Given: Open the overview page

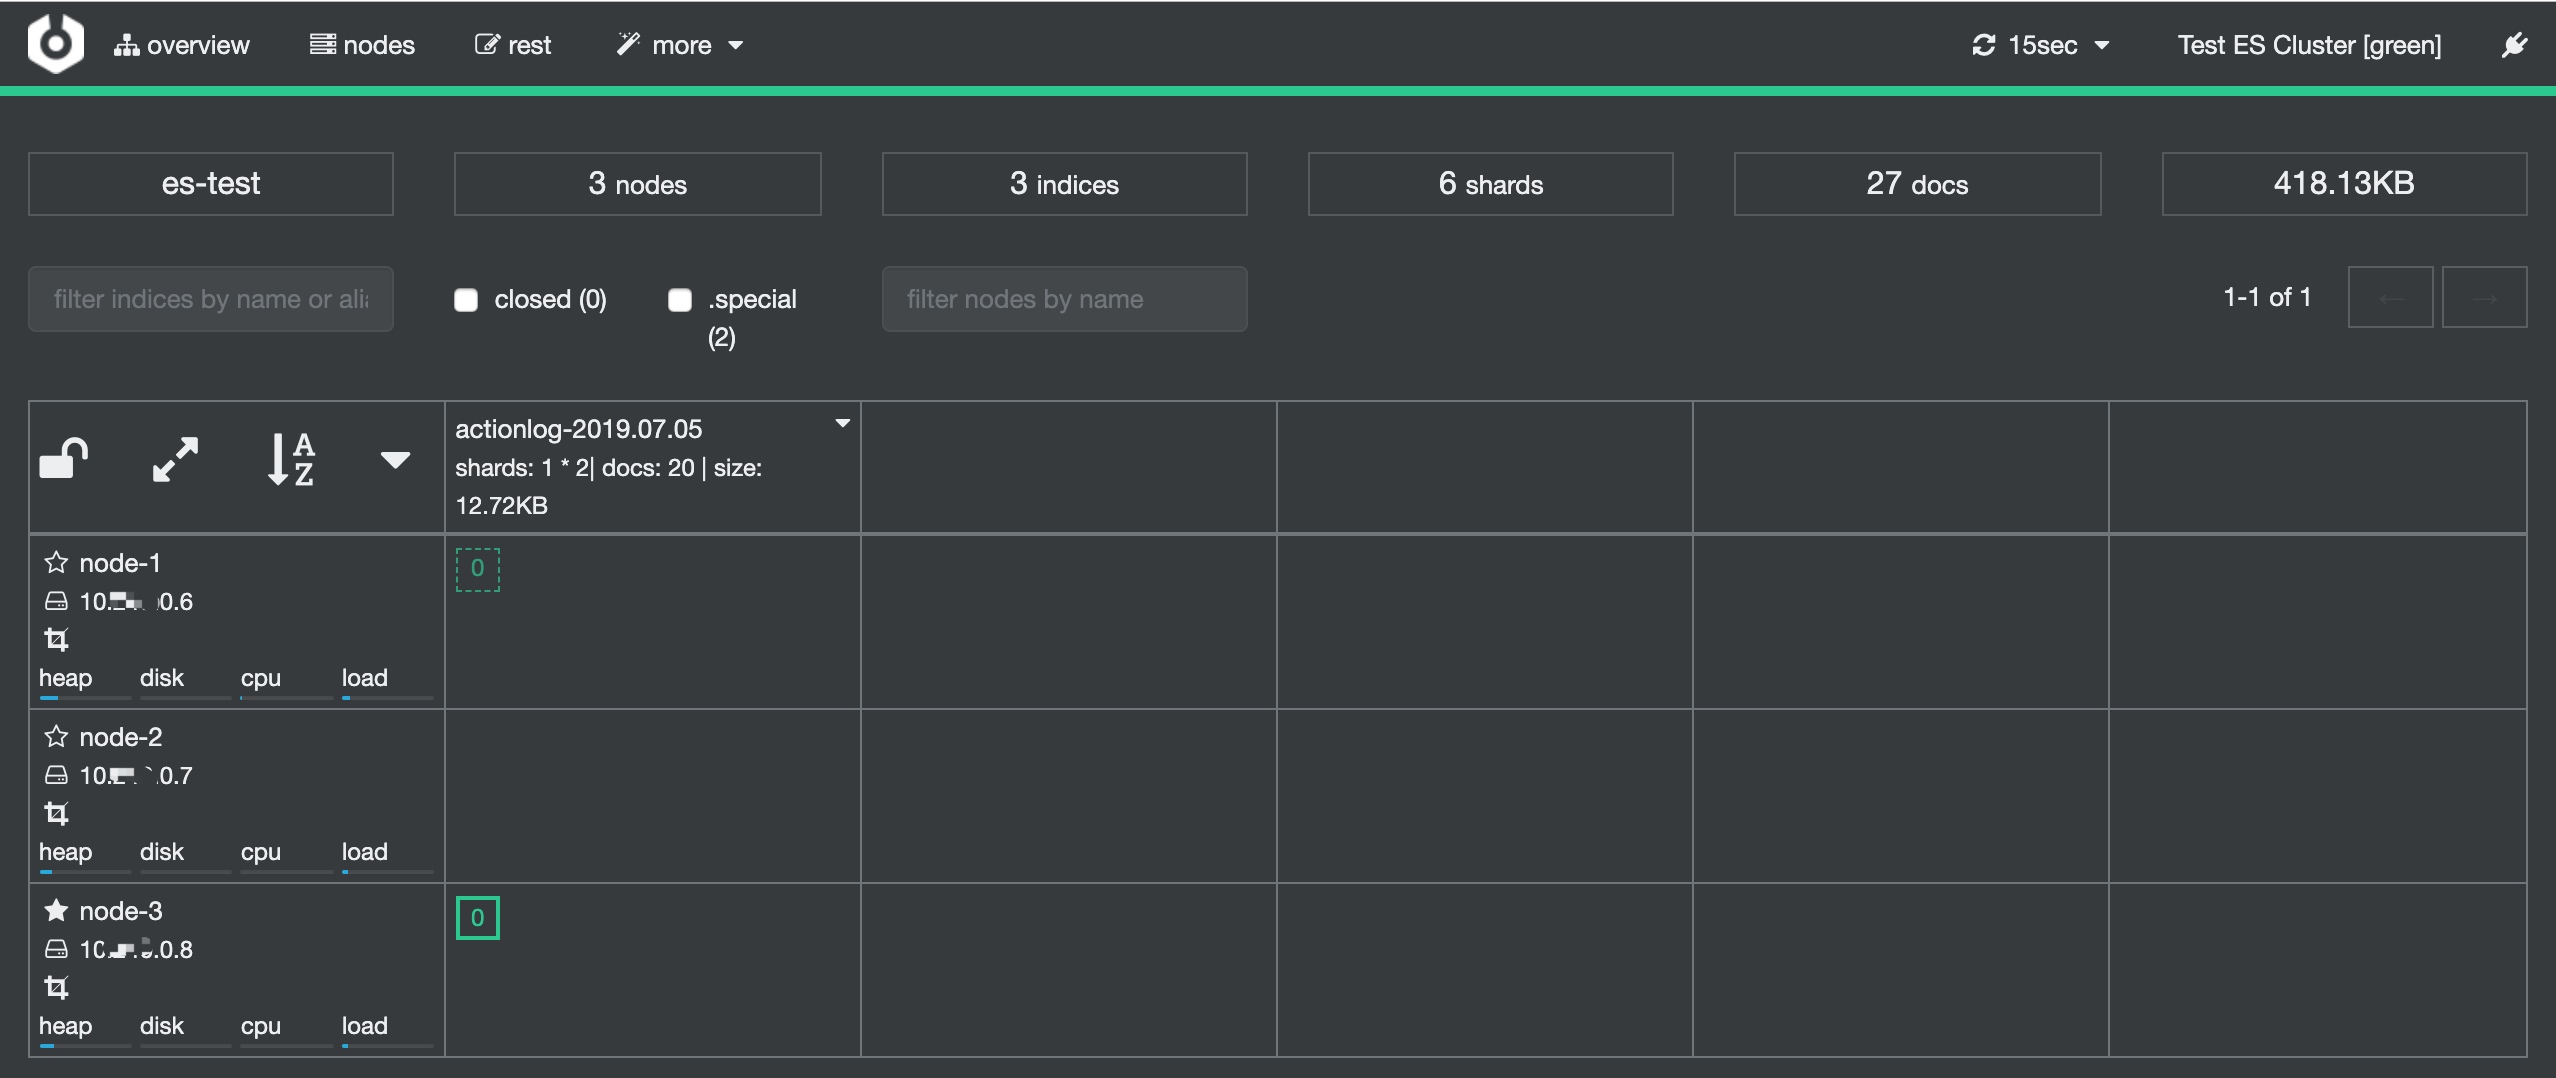Looking at the screenshot, I should (x=181, y=45).
